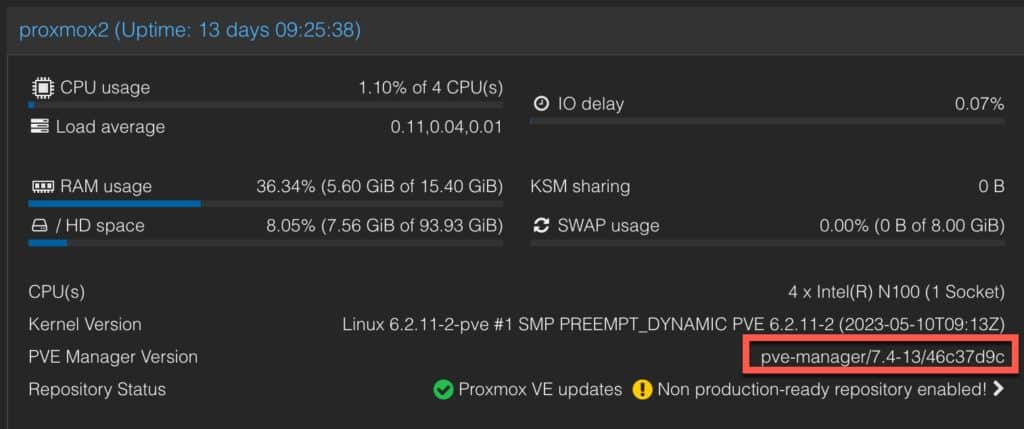Screen dimensions: 1024x429
Task: Click the KSM sharing value
Action: (x=991, y=187)
